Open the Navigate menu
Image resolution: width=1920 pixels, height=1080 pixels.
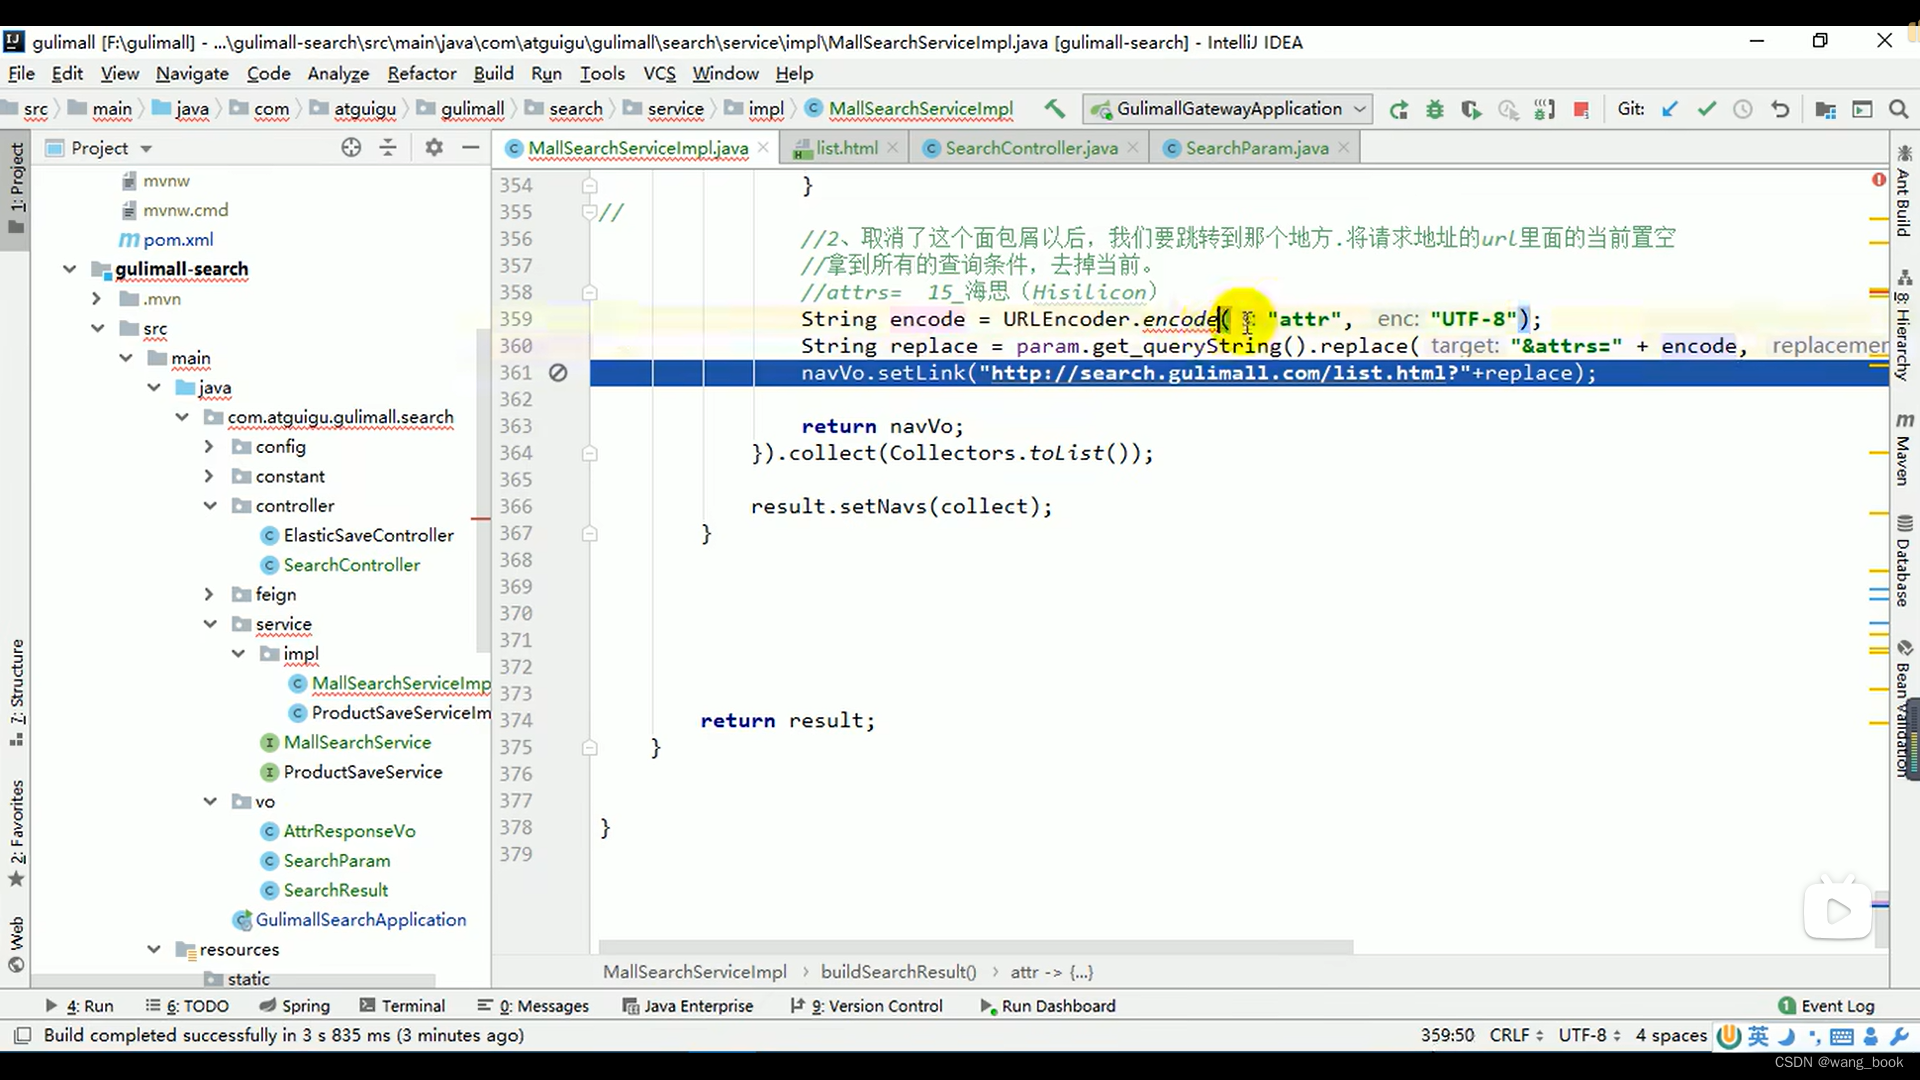tap(192, 73)
